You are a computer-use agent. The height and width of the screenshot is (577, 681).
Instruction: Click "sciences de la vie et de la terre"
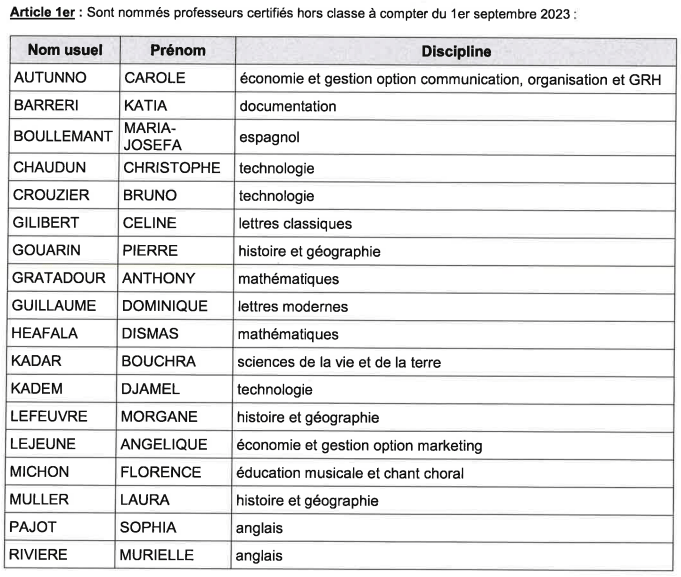click(340, 362)
